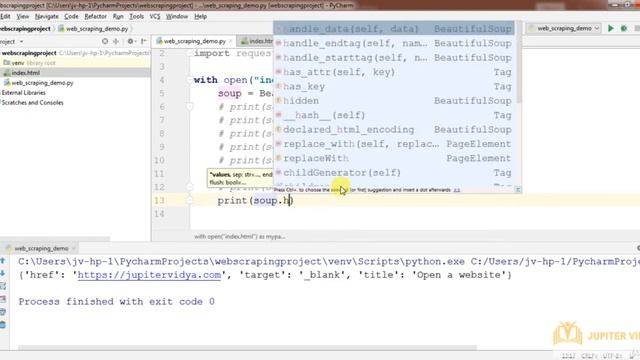Open the Edit menu
Image resolution: width=640 pixels, height=360 pixels.
coord(5,16)
